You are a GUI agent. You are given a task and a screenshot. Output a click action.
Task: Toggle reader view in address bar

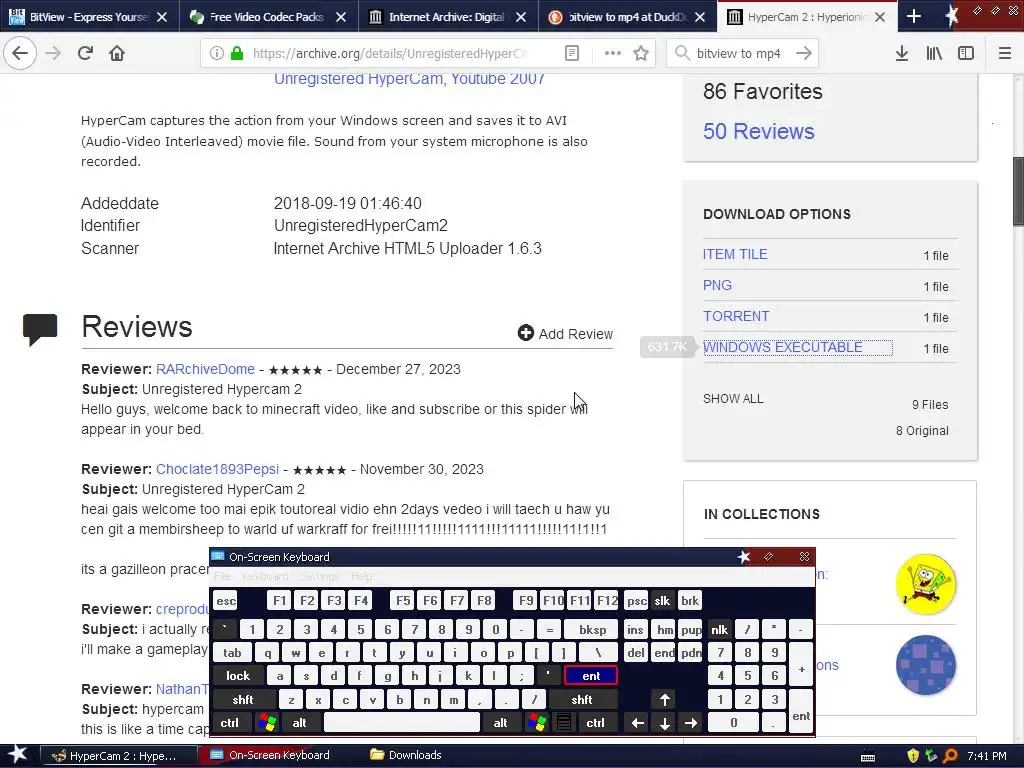tap(571, 53)
